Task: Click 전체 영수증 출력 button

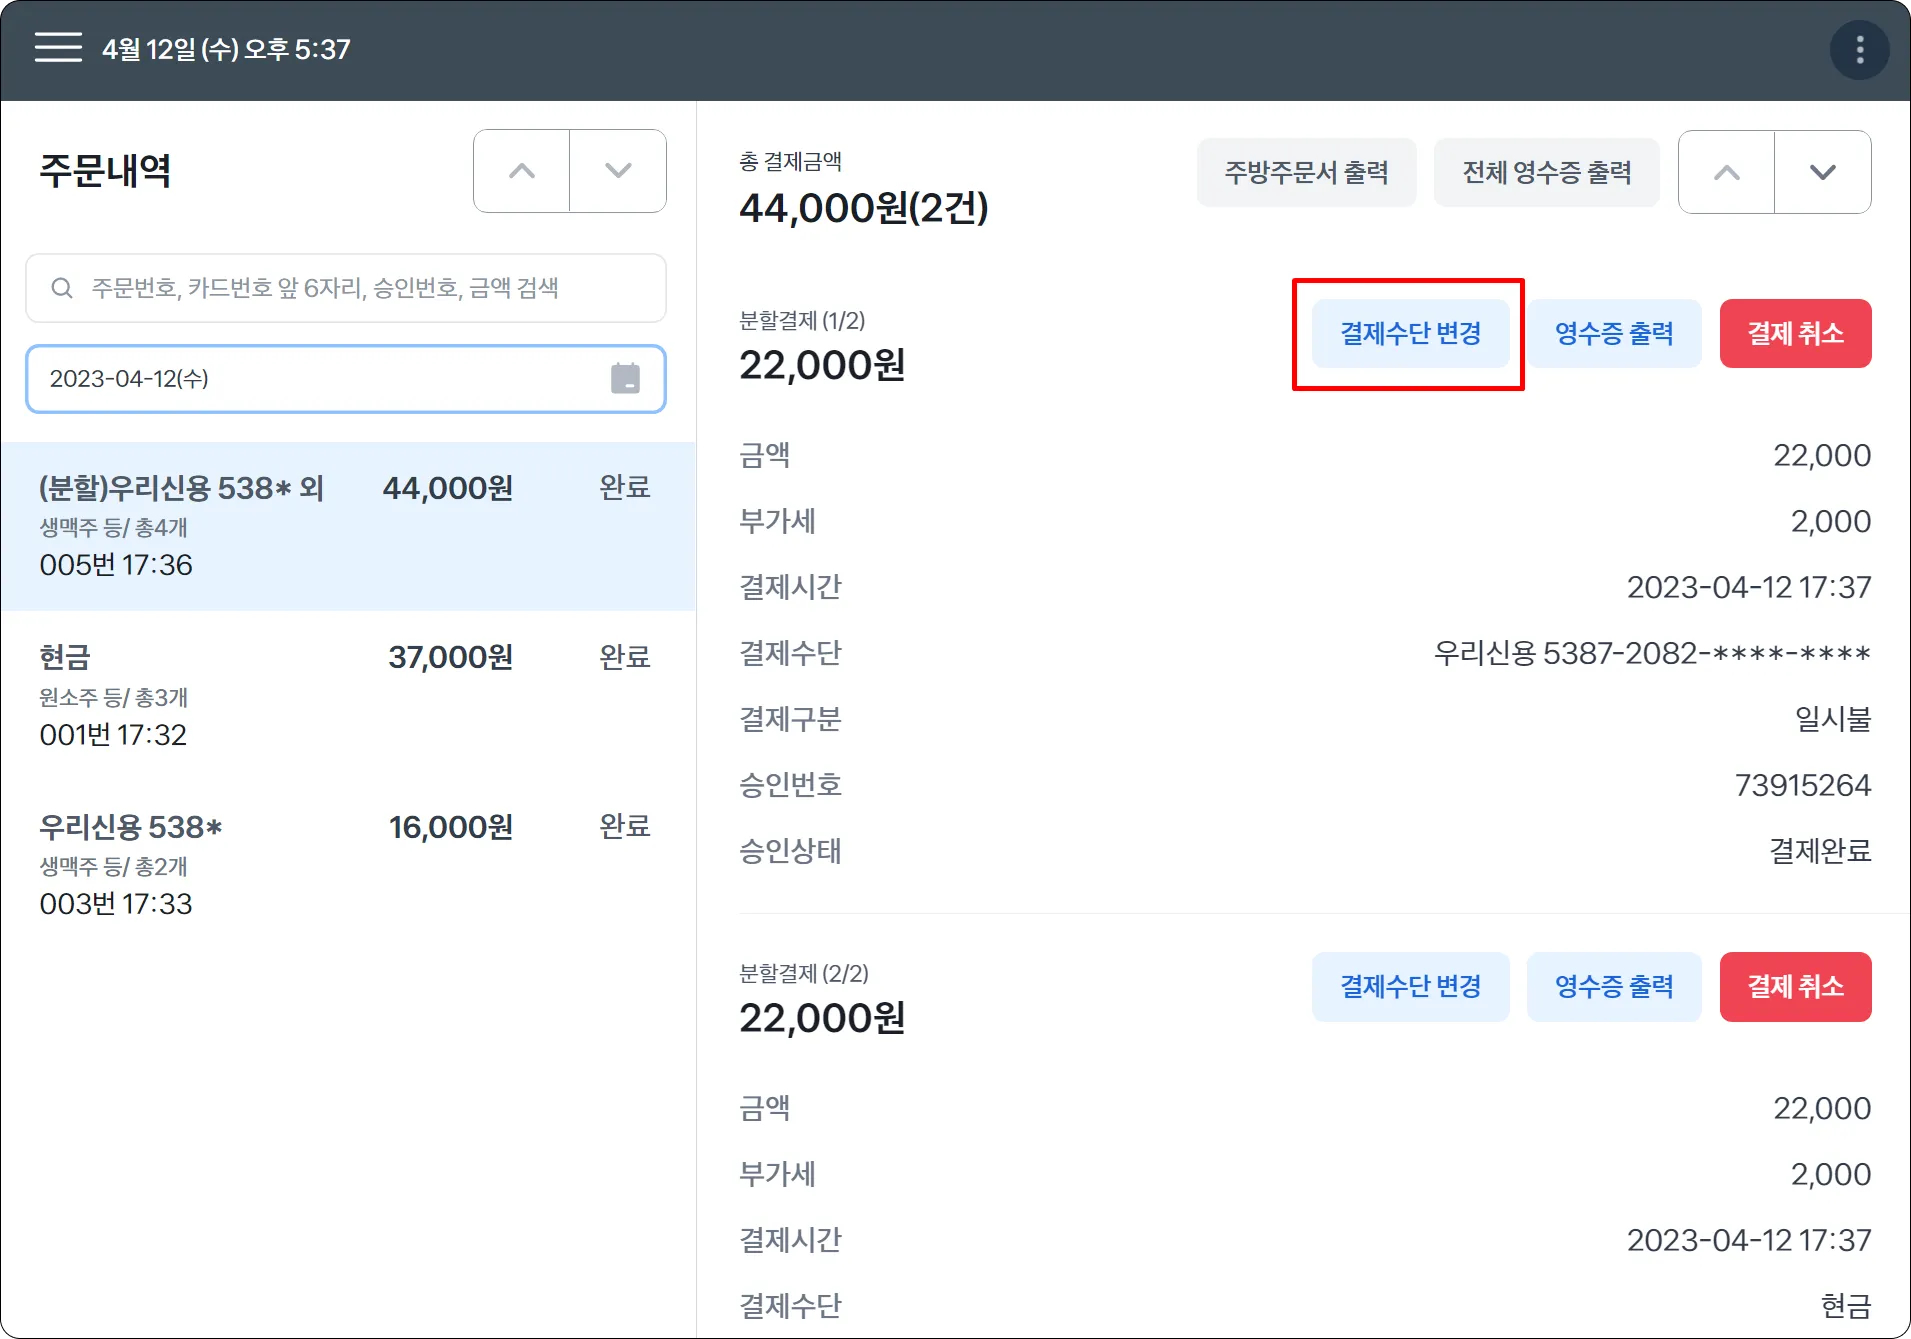Action: tap(1546, 173)
